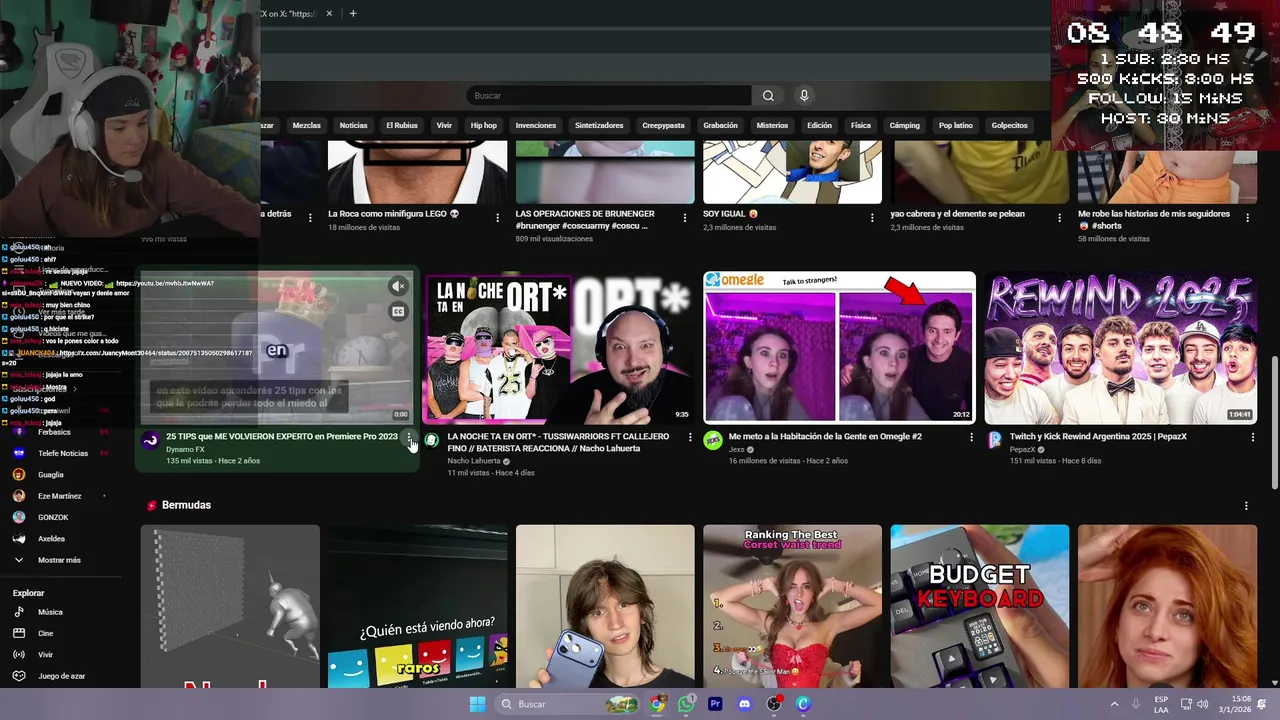Open the BUDGET KEYBOARD short thumbnail
Viewport: 1280px width, 720px height.
point(979,606)
